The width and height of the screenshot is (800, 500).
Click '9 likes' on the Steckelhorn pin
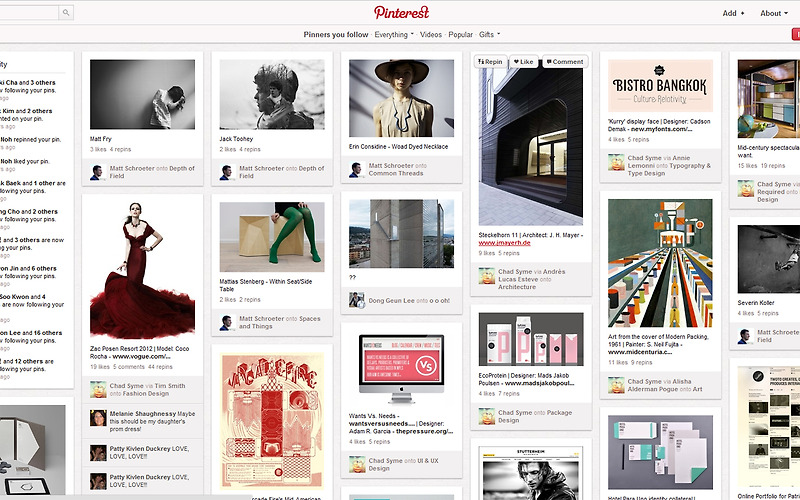[x=487, y=253]
